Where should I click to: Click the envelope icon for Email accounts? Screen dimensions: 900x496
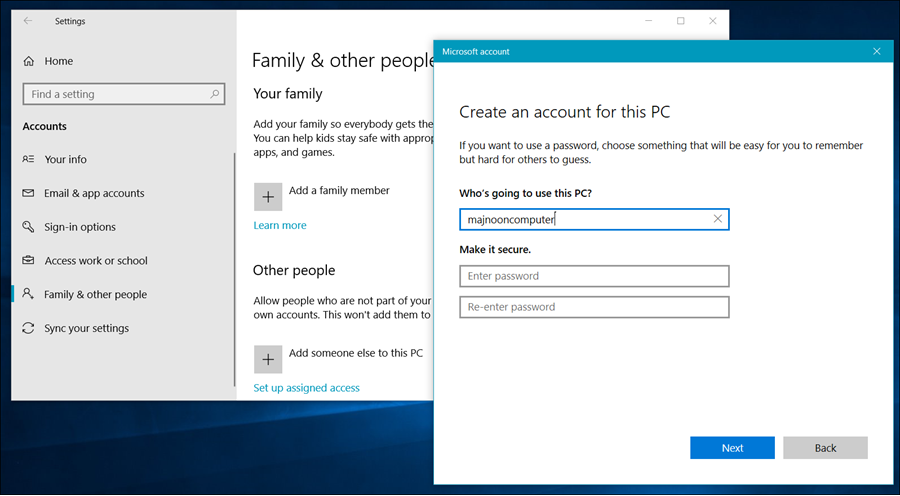28,193
